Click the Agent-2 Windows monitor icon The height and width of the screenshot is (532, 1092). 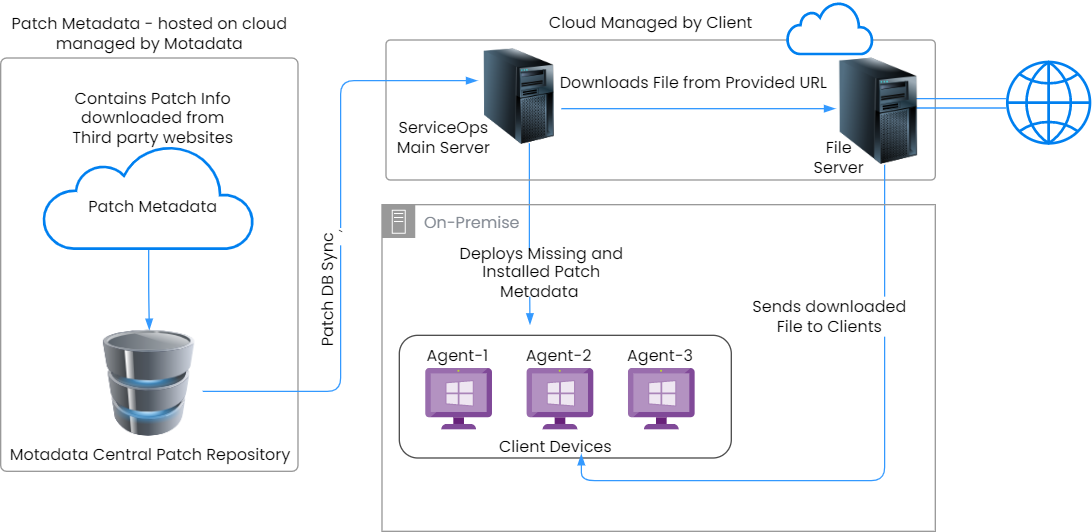click(559, 398)
